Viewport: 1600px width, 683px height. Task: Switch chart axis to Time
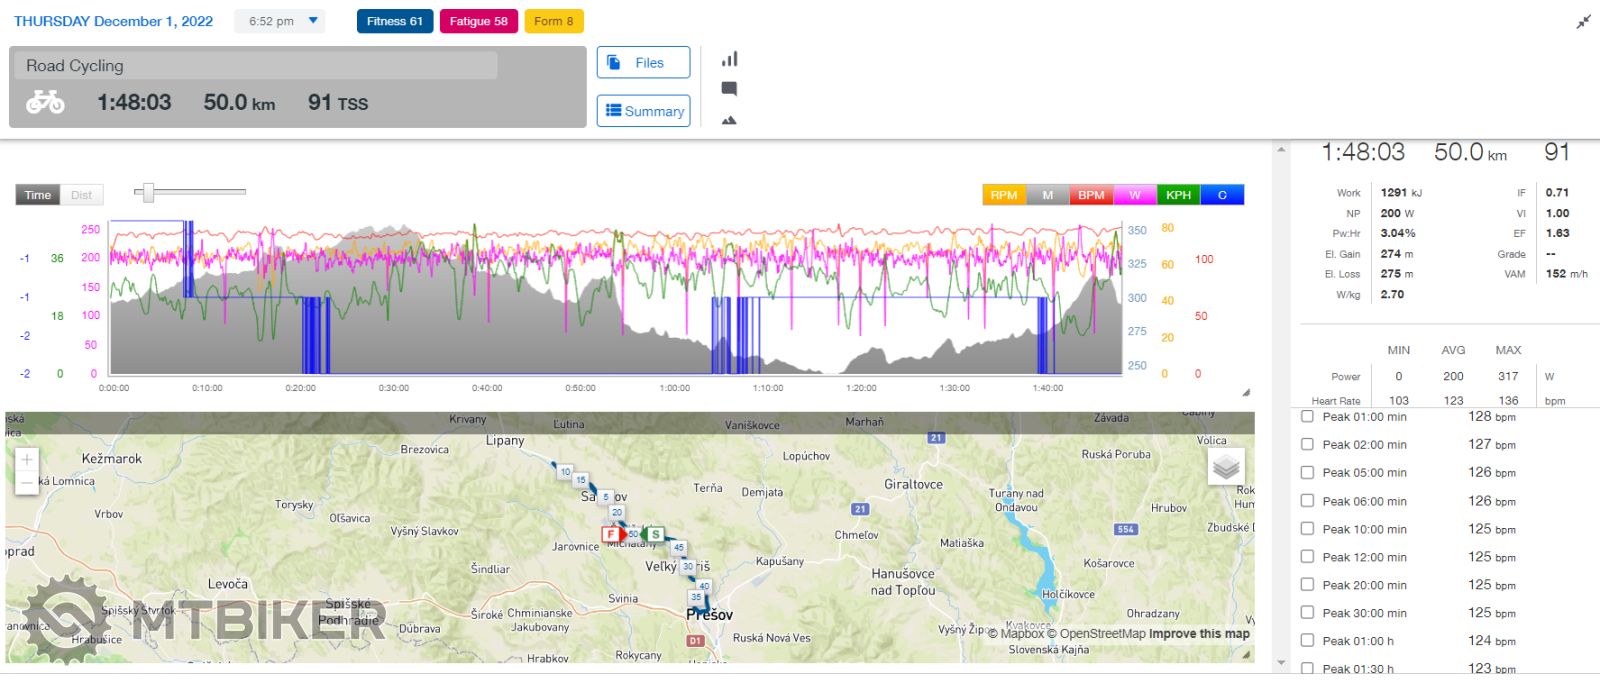[38, 195]
